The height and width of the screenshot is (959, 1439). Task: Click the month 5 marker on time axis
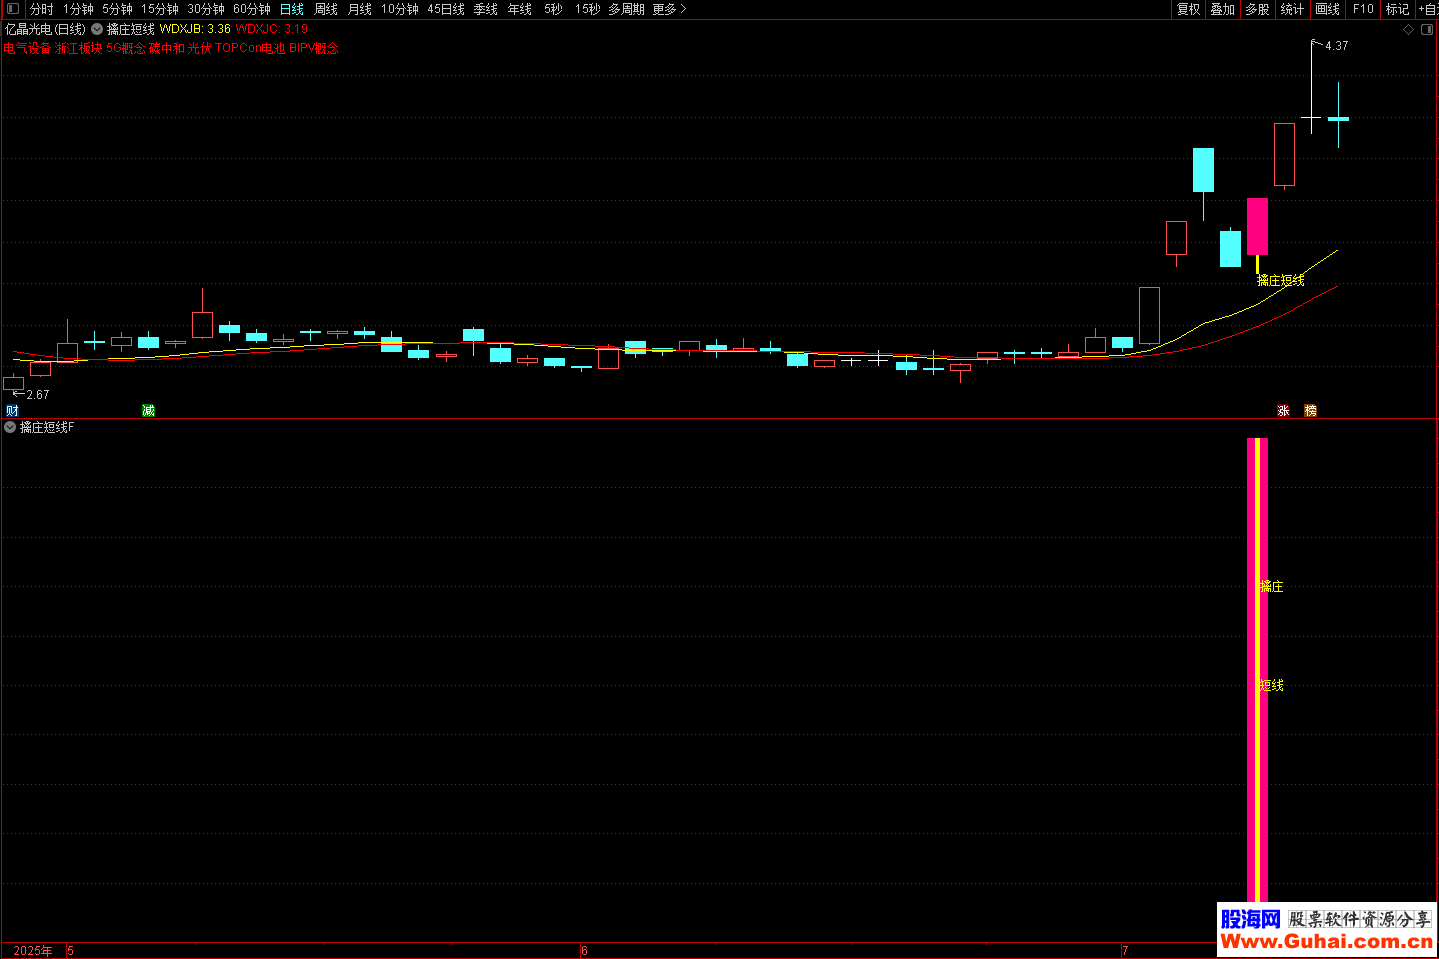coord(71,951)
